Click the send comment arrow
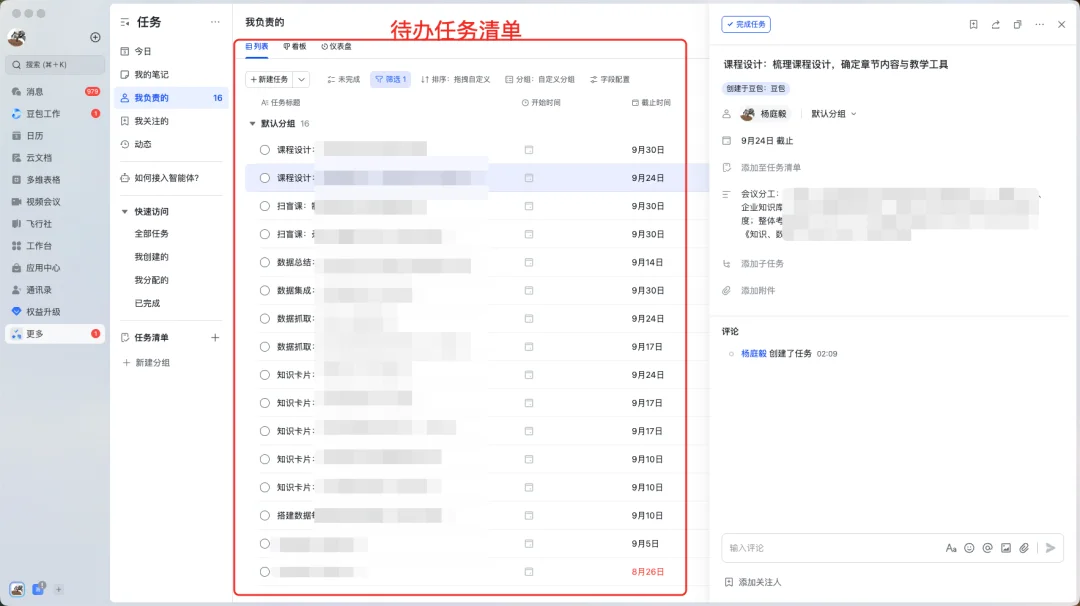Viewport: 1080px width, 606px height. 1050,548
